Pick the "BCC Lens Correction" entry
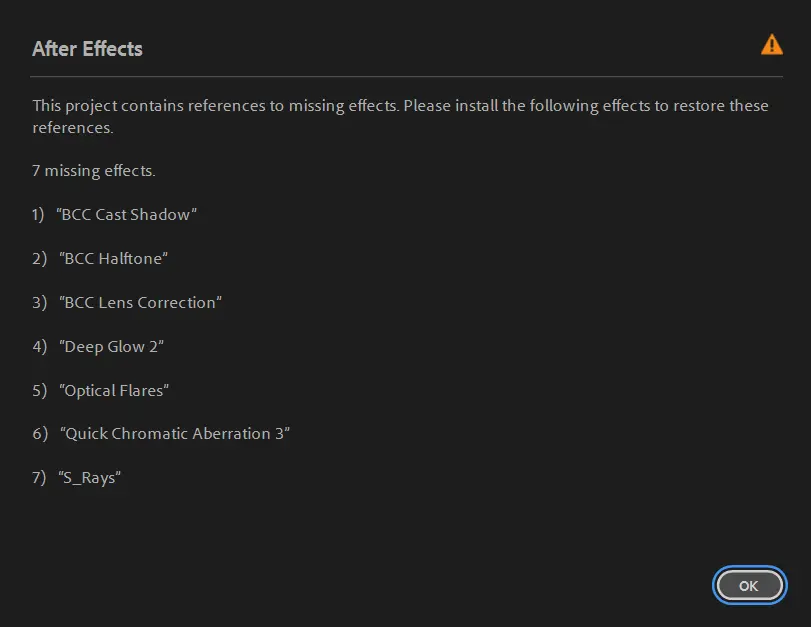Screen dimensions: 811x627 click(140, 303)
